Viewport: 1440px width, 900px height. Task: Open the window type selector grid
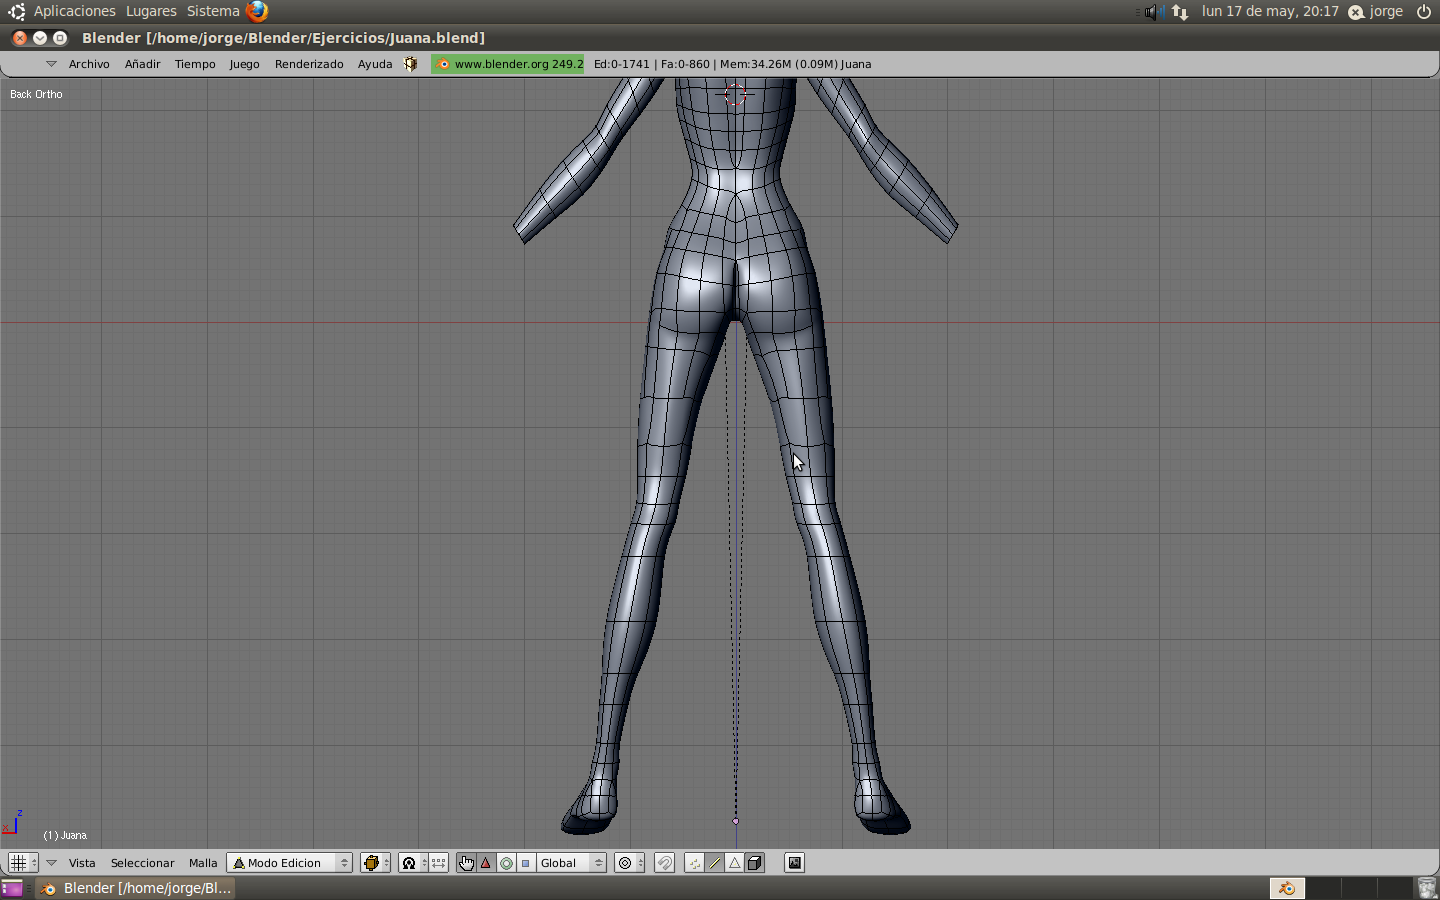22,863
